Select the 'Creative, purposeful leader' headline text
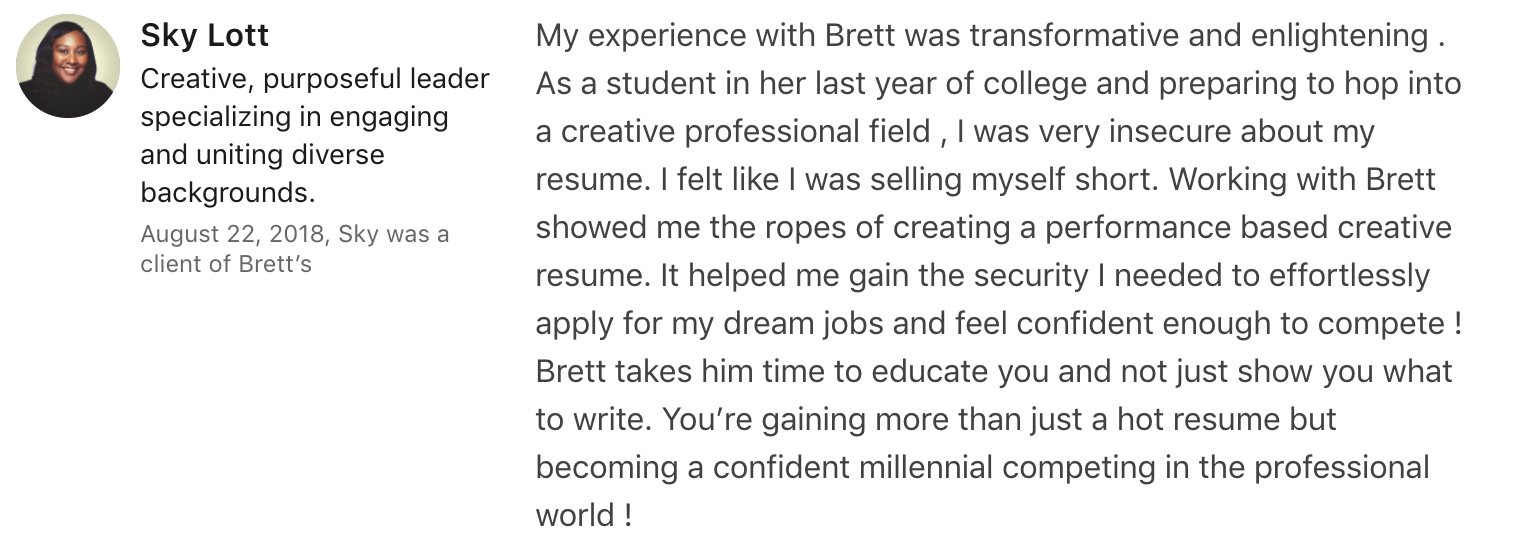The height and width of the screenshot is (540, 1524). coord(315,78)
